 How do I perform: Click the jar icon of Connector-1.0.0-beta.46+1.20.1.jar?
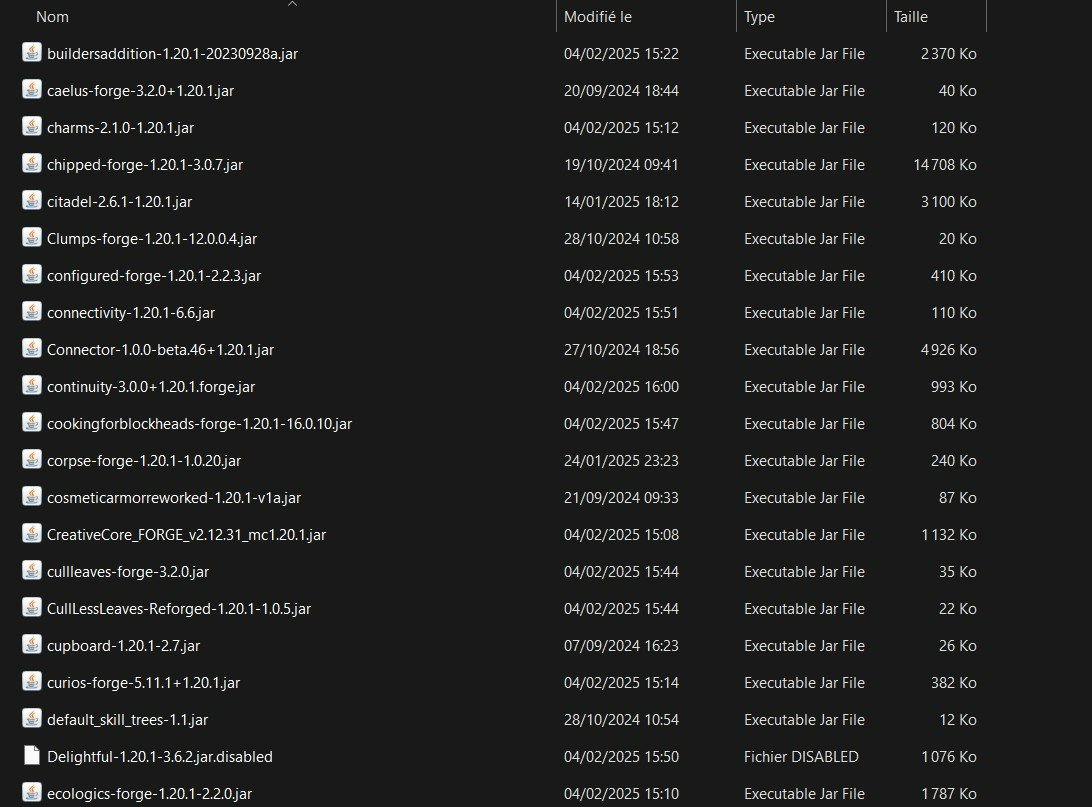(x=31, y=349)
